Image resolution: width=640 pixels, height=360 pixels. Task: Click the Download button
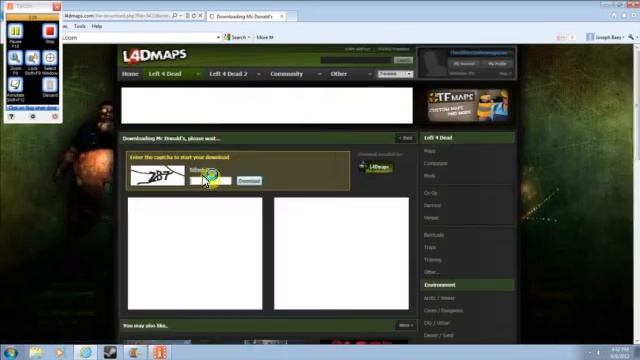coord(249,181)
